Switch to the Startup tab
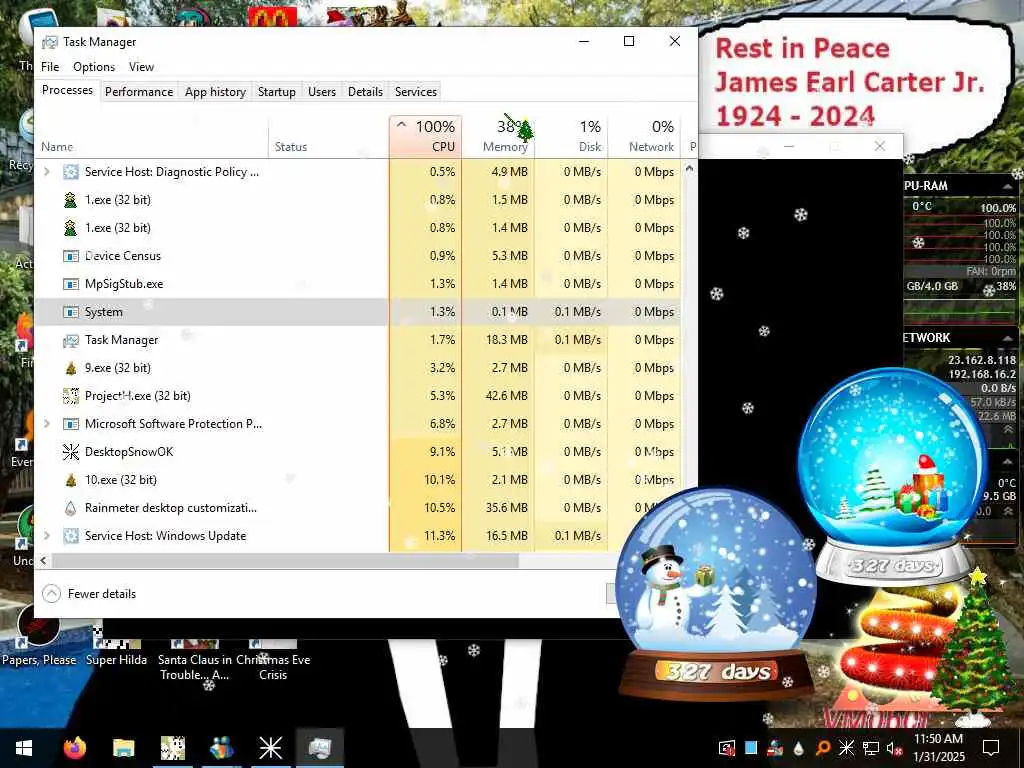Screen dimensions: 1024x768 point(277,92)
